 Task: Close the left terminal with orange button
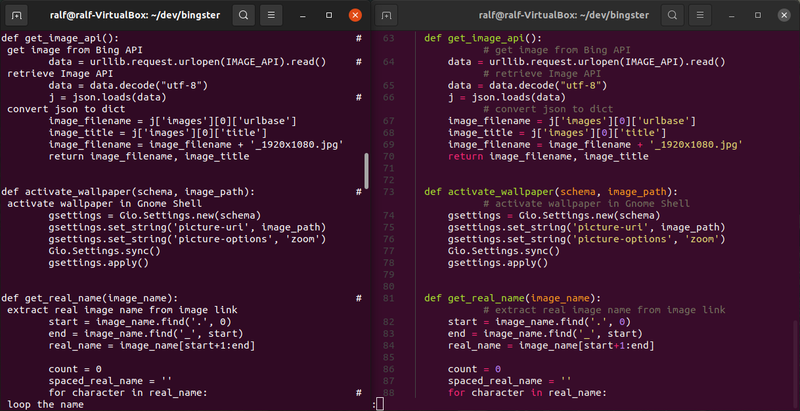coord(356,15)
